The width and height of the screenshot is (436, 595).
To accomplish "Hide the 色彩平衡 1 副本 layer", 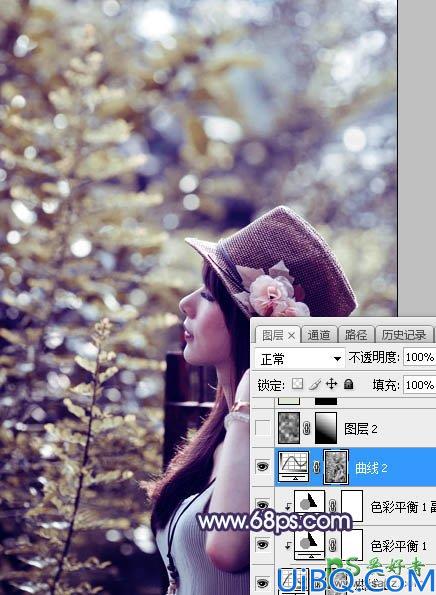I will coord(263,504).
